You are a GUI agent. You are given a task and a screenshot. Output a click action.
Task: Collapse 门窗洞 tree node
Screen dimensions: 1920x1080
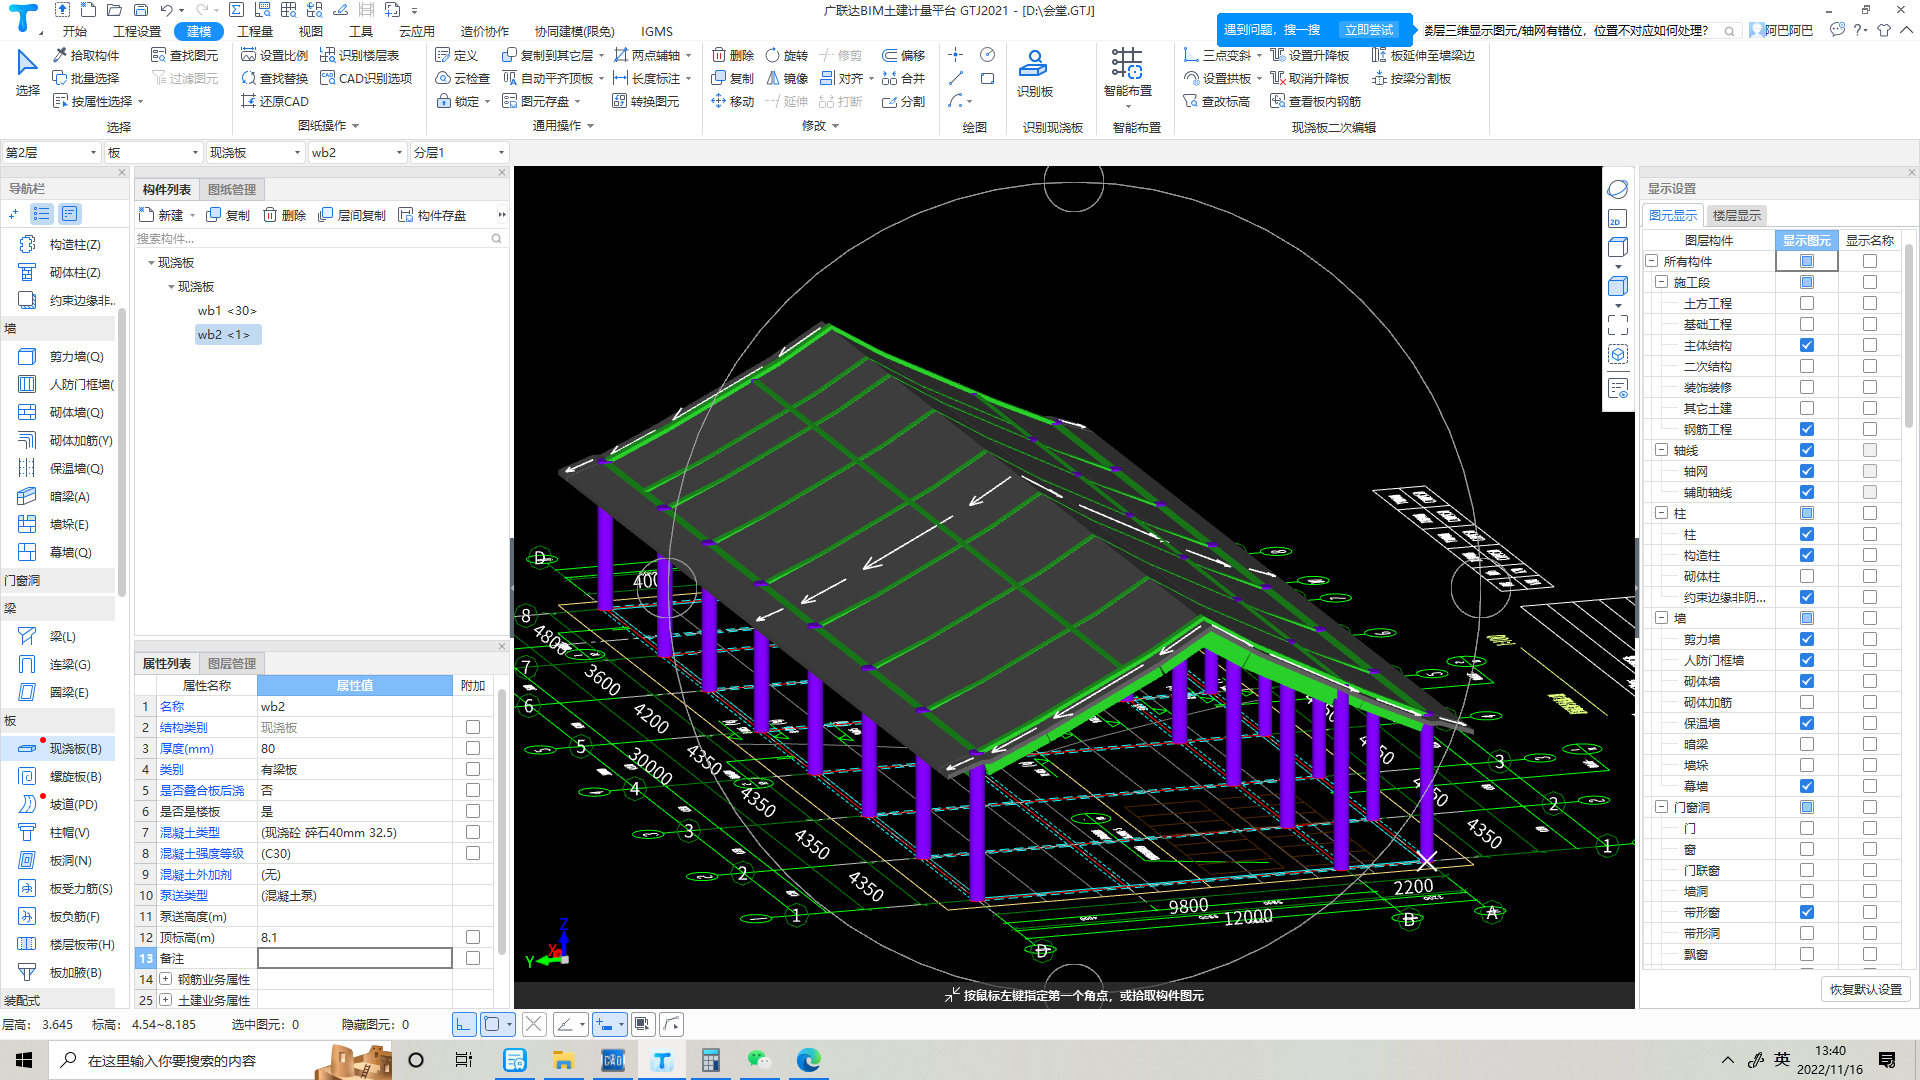1661,807
